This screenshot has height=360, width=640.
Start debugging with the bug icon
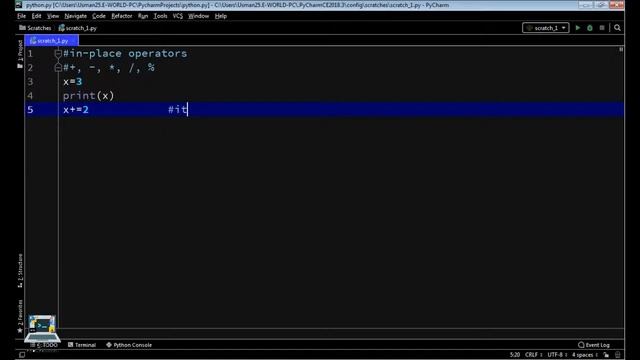click(x=590, y=28)
